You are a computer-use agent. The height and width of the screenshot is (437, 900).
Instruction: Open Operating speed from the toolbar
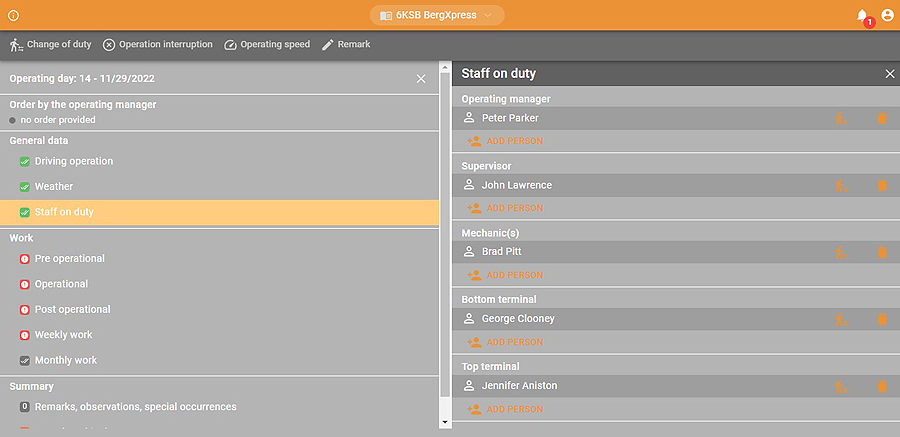(x=267, y=45)
